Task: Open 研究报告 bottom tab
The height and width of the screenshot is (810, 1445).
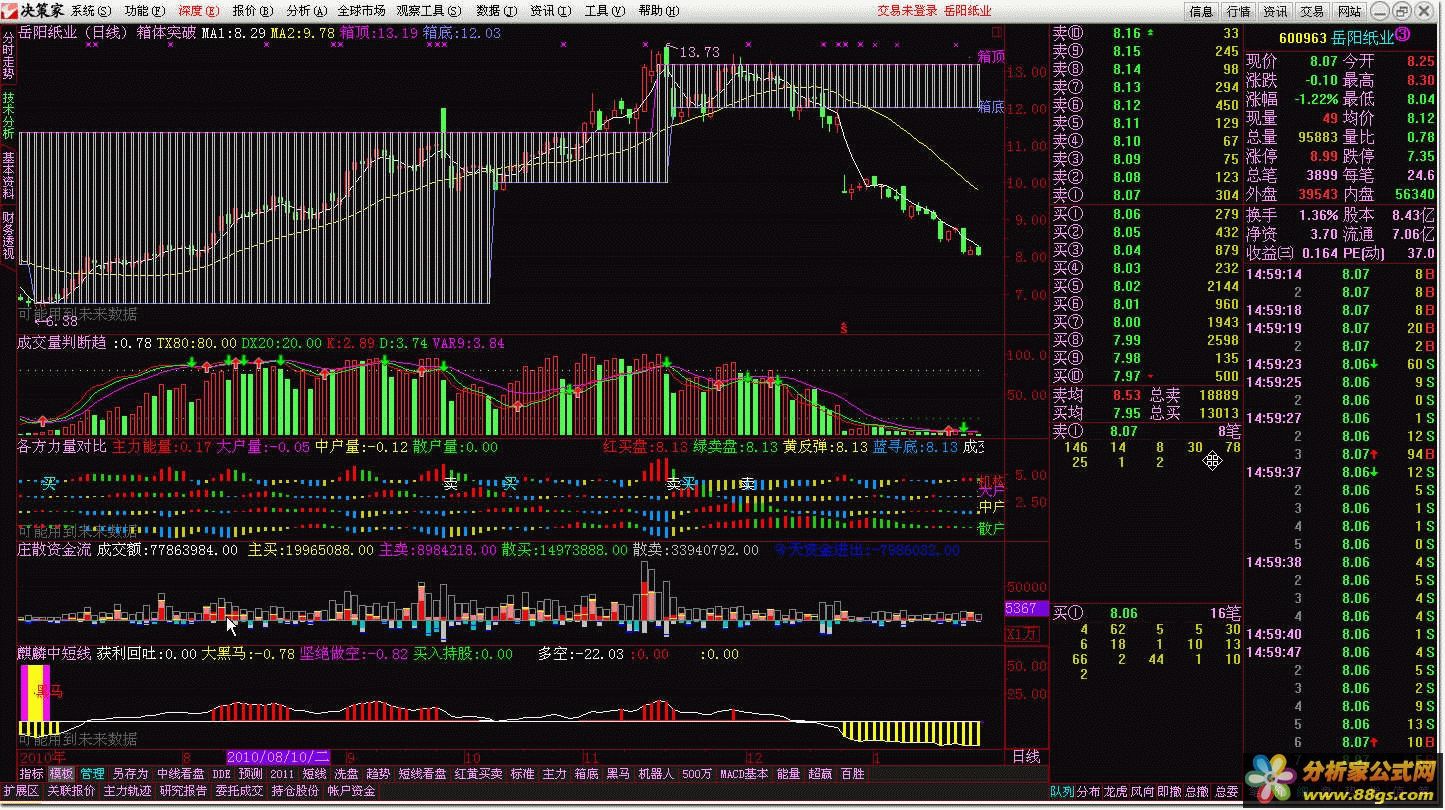Action: point(183,791)
